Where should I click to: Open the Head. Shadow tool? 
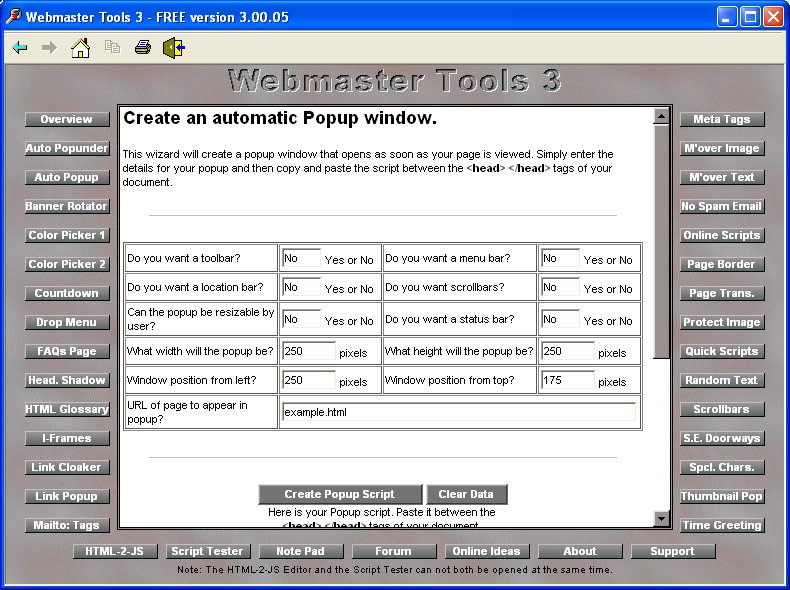(67, 380)
